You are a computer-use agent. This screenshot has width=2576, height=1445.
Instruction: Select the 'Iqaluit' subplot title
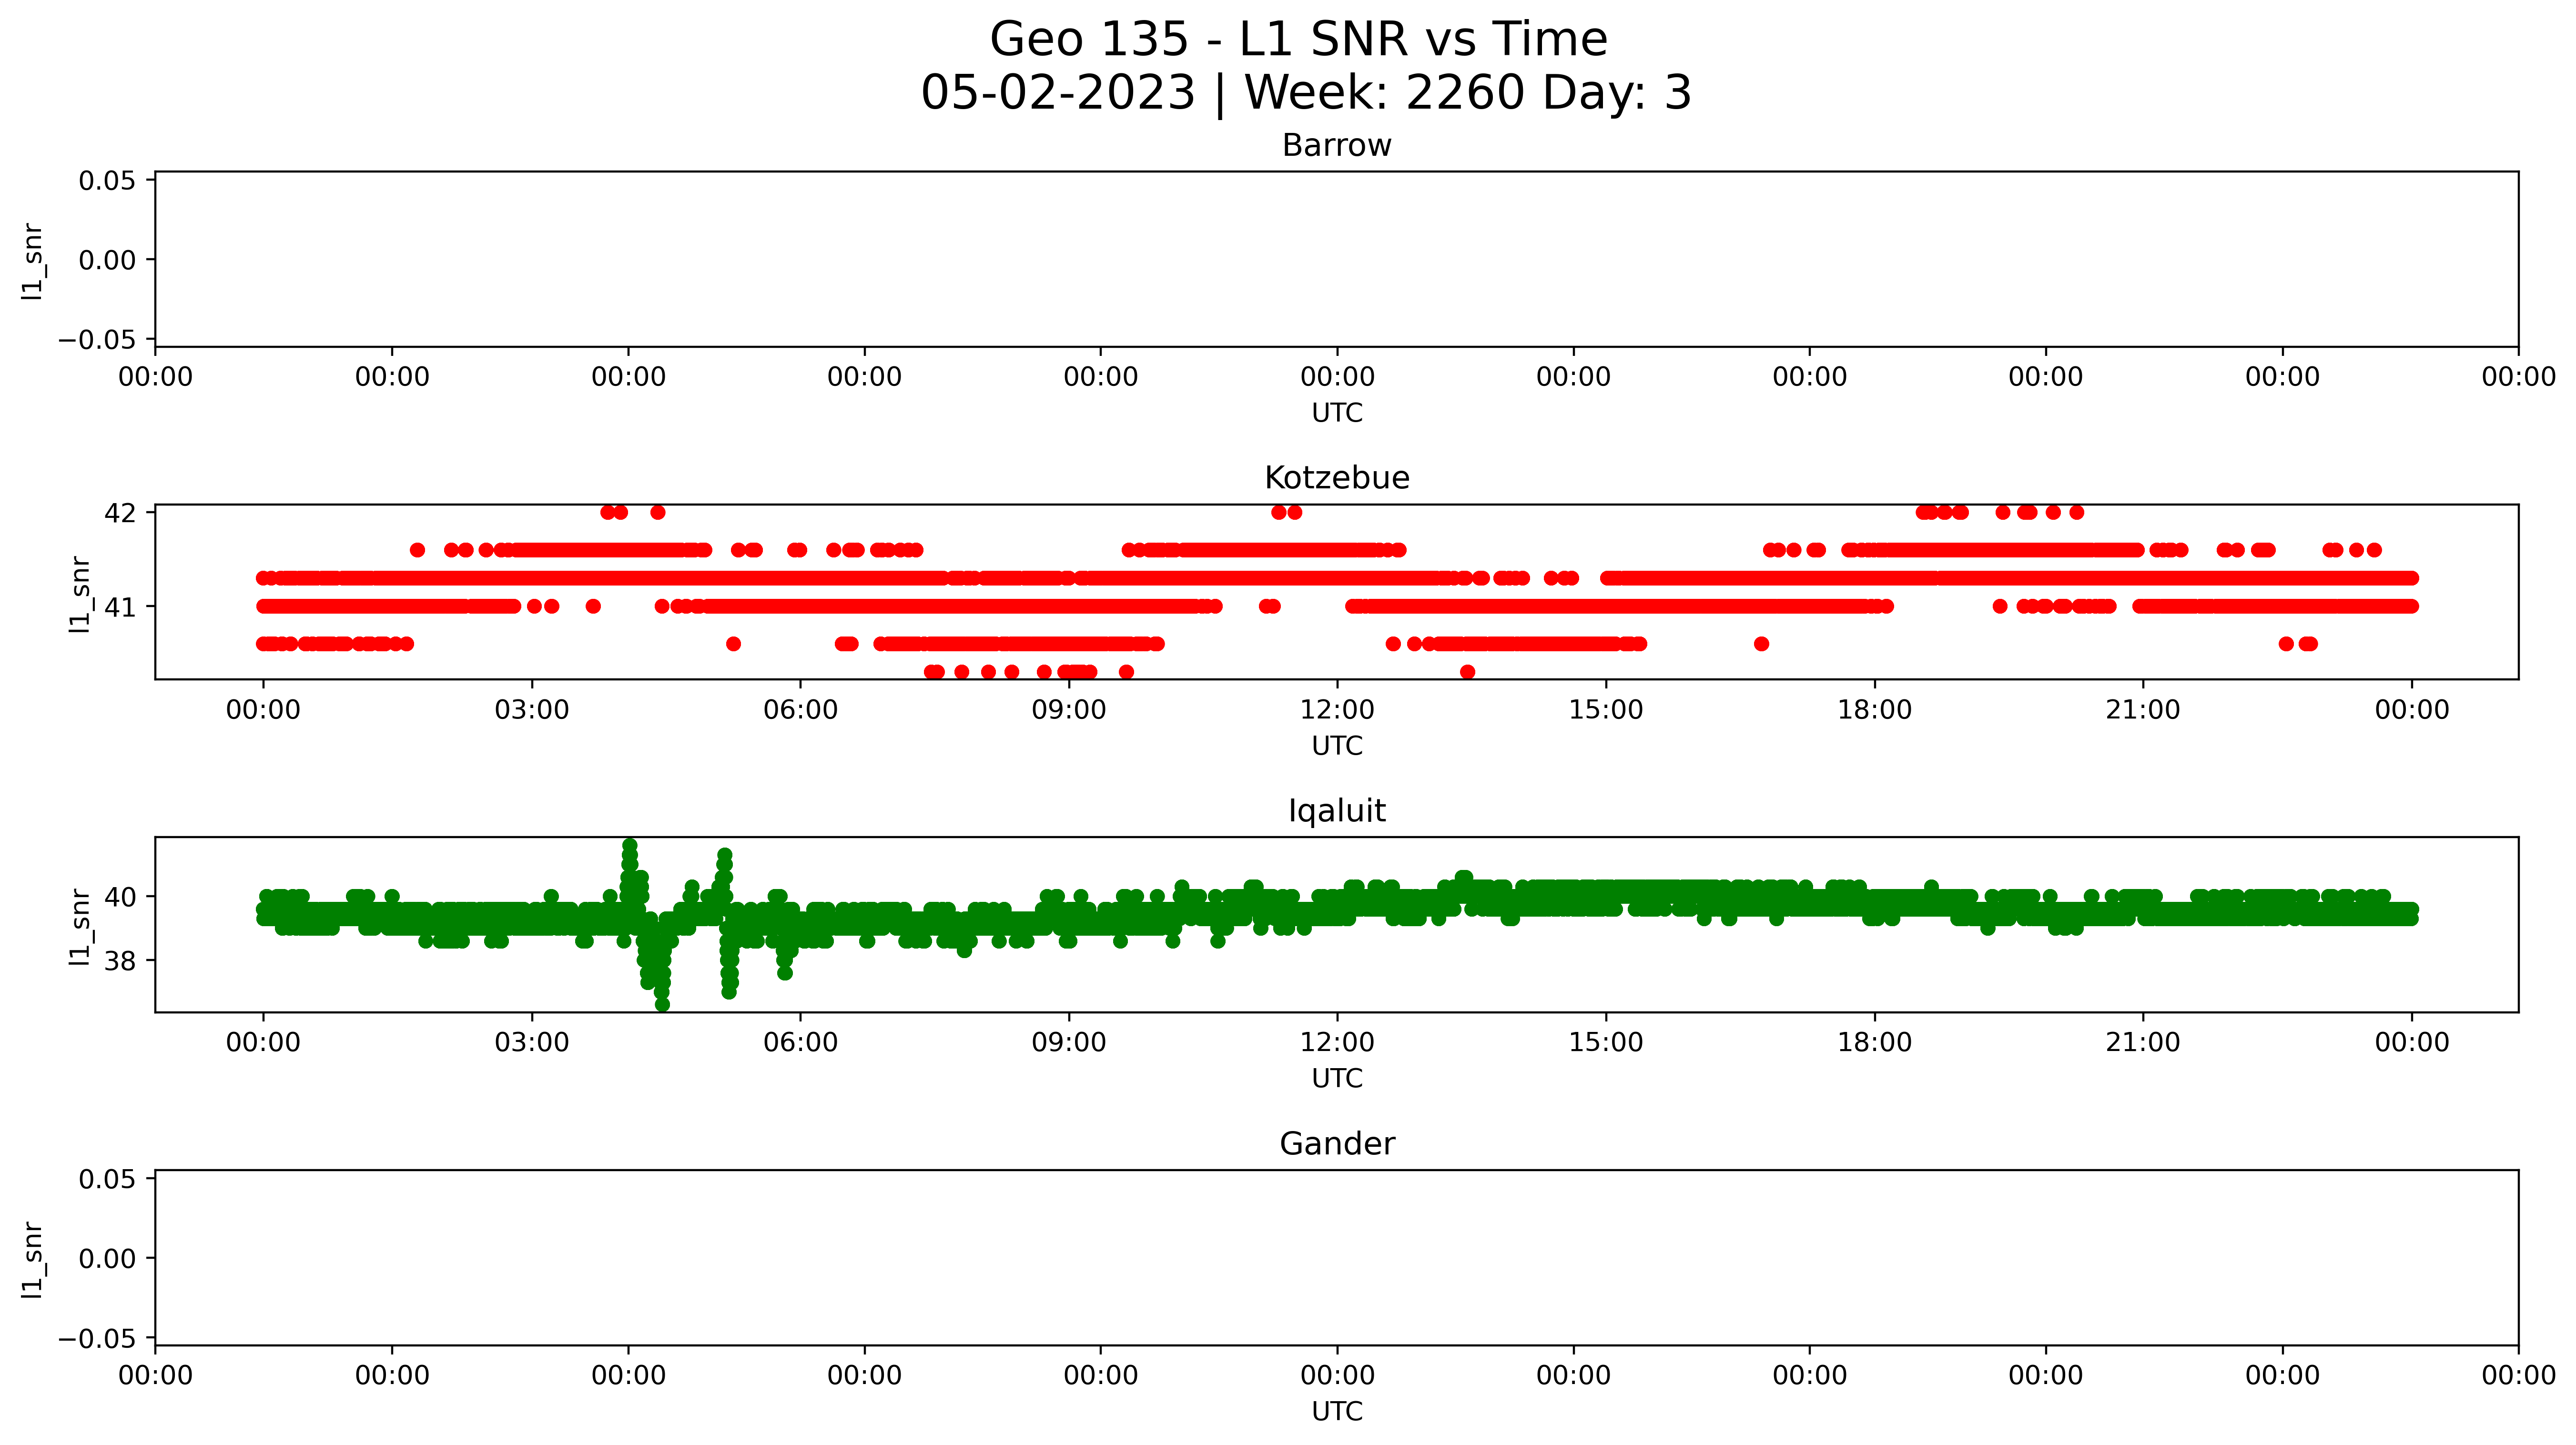coord(1337,811)
